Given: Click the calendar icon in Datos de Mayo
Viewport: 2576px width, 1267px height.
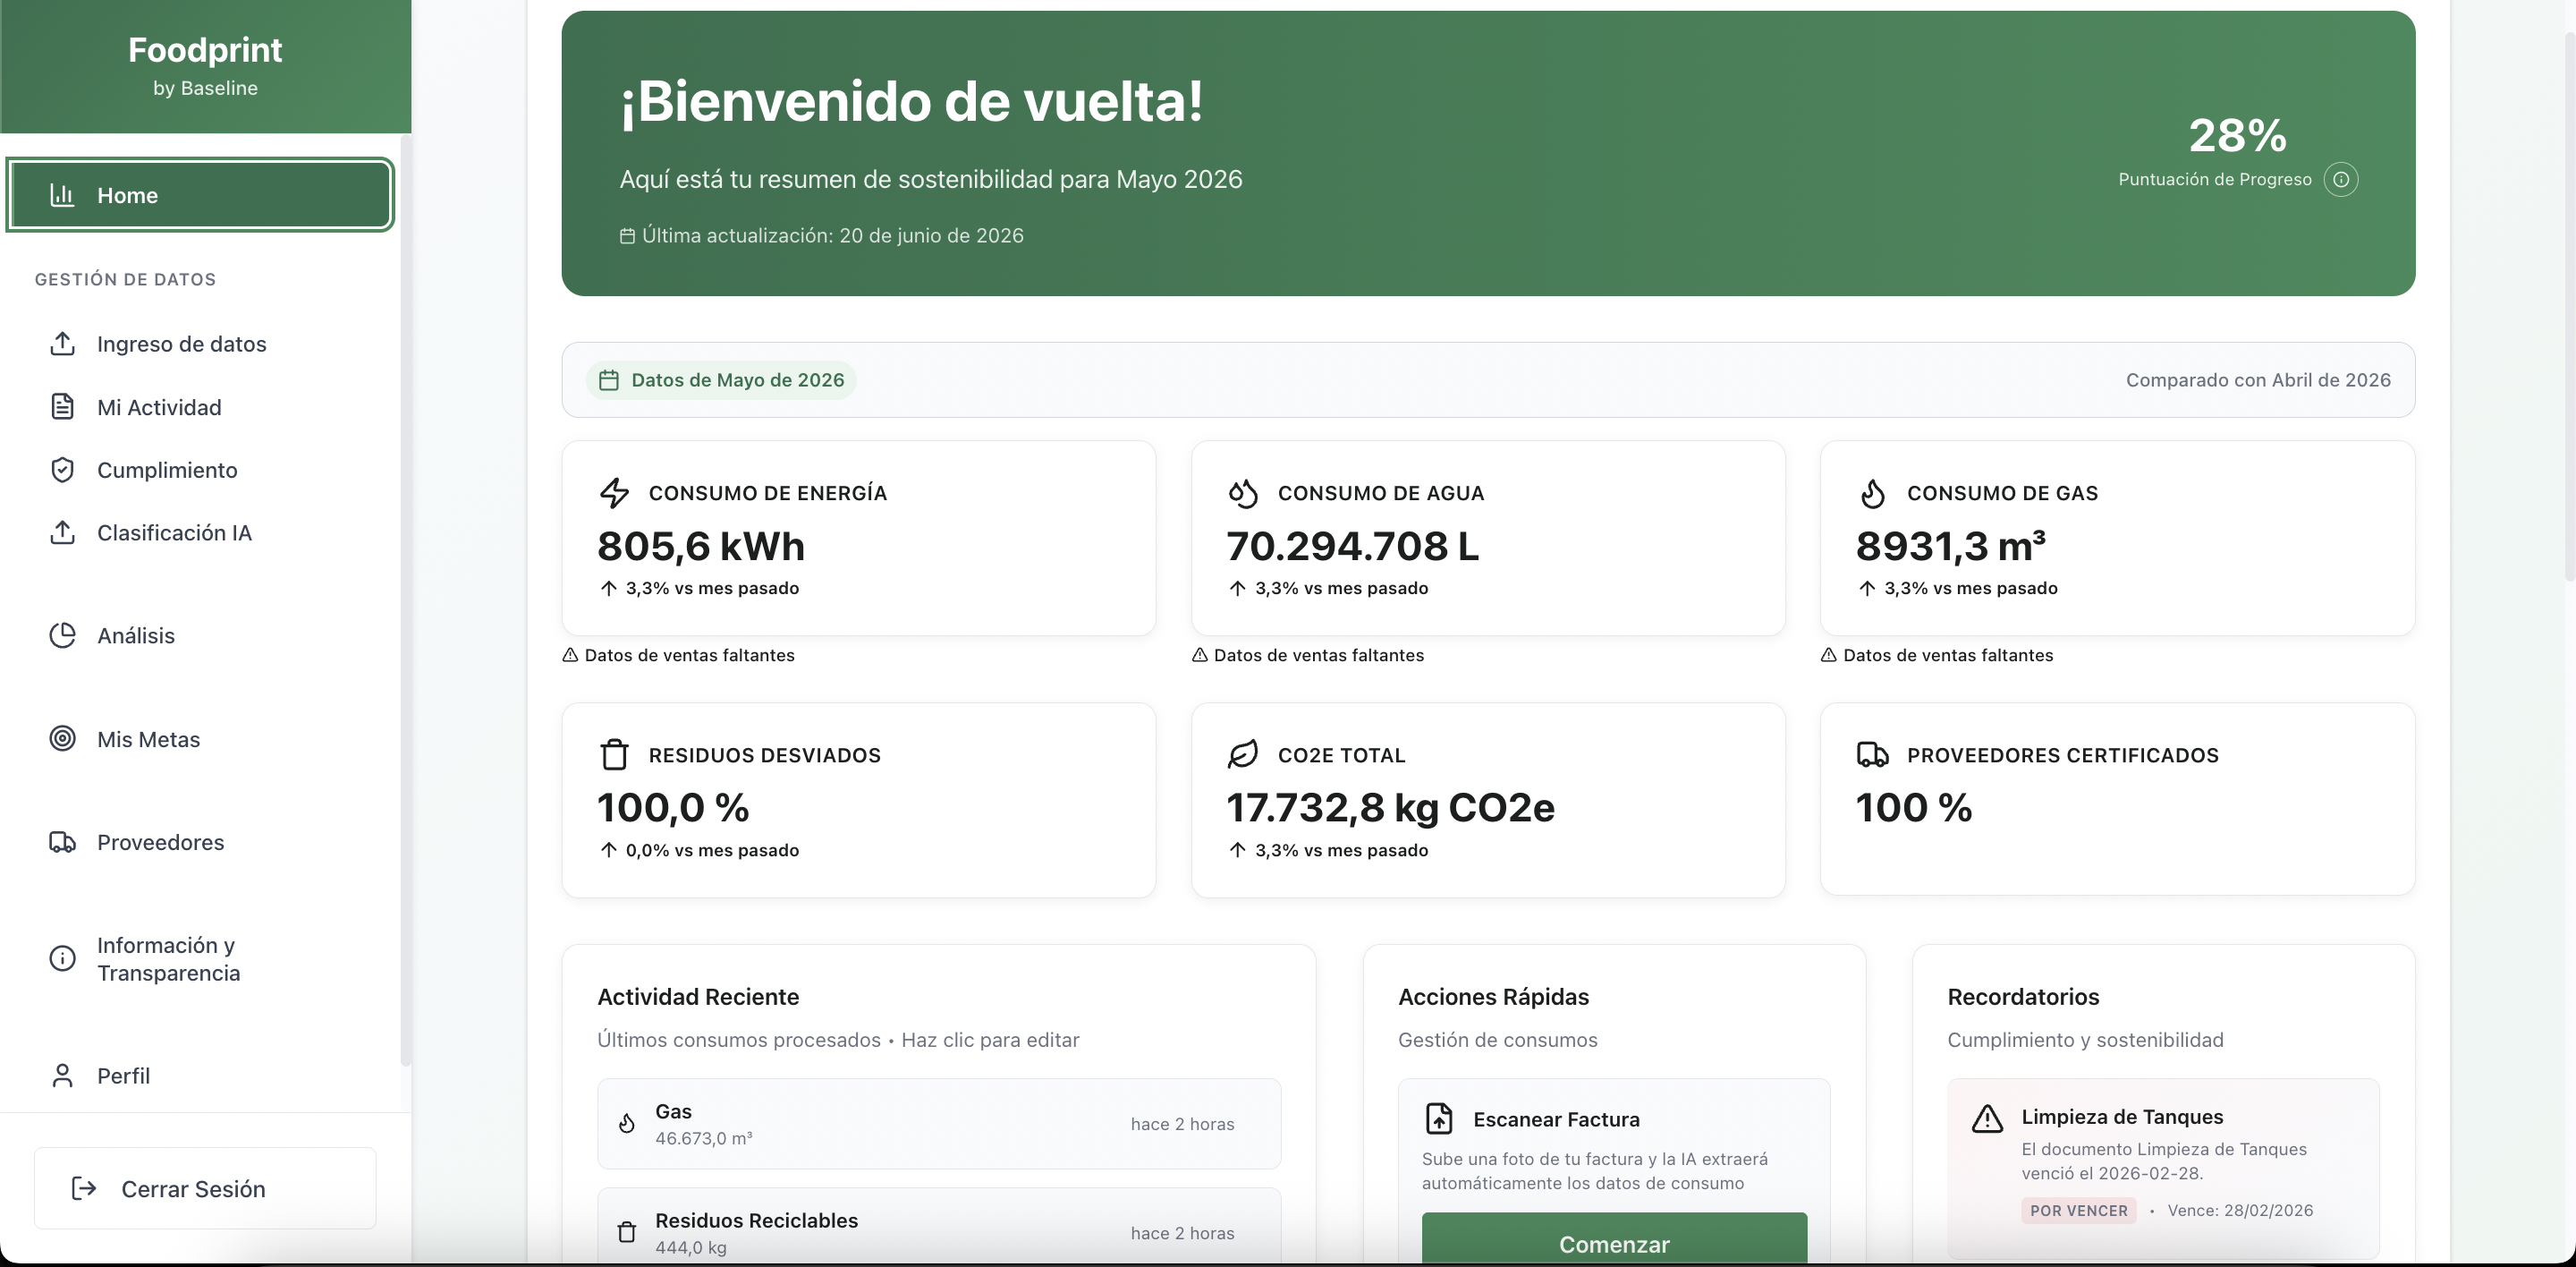Looking at the screenshot, I should click(x=609, y=380).
